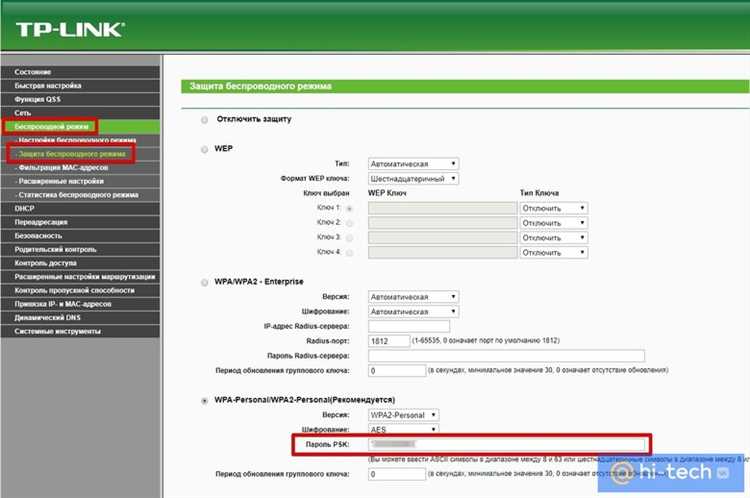Open the WPA2-Personal Версия dropdown
Screen dimensions: 750x498
404,415
